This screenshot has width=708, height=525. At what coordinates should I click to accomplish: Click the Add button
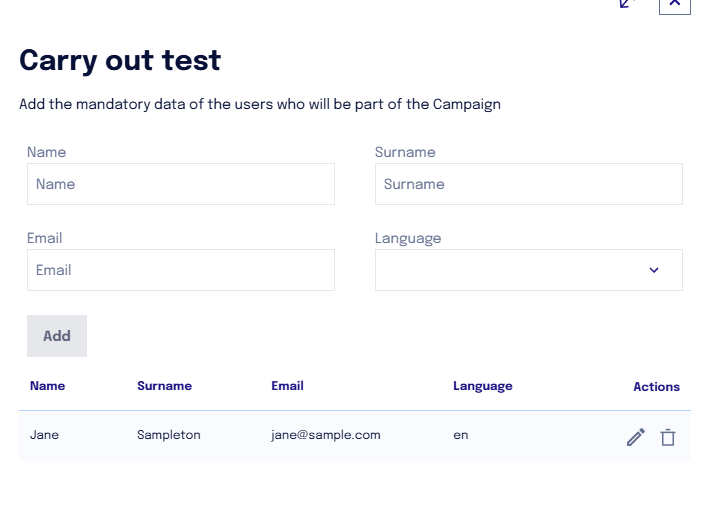(x=57, y=336)
